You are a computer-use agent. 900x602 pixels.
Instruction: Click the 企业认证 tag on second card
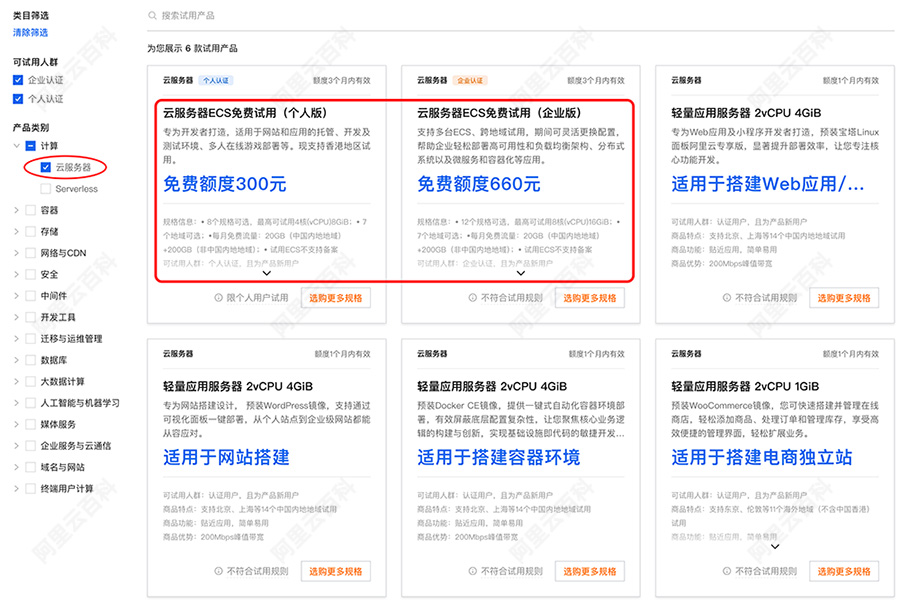click(470, 80)
